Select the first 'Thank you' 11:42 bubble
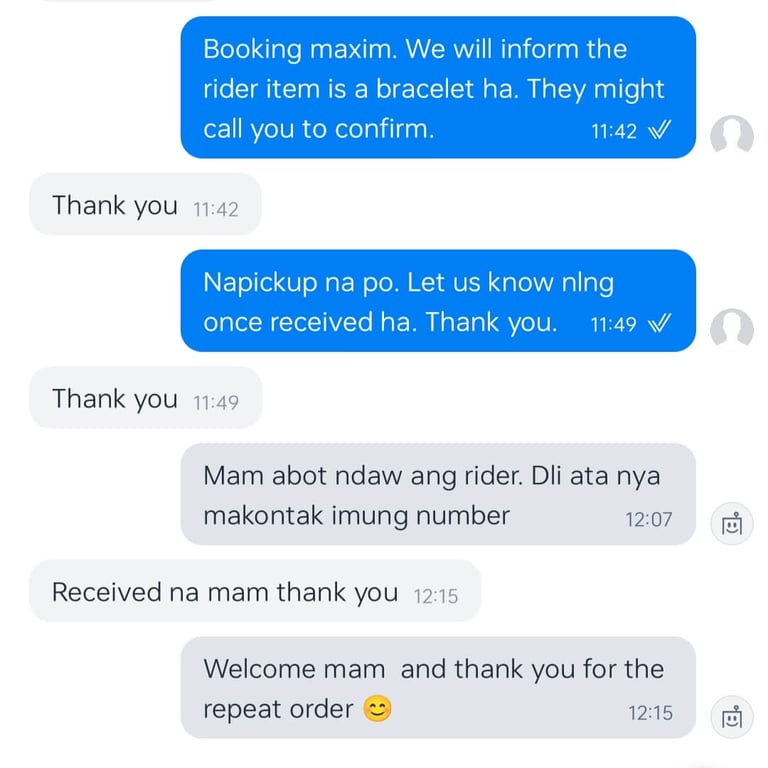768x768 pixels. [145, 204]
